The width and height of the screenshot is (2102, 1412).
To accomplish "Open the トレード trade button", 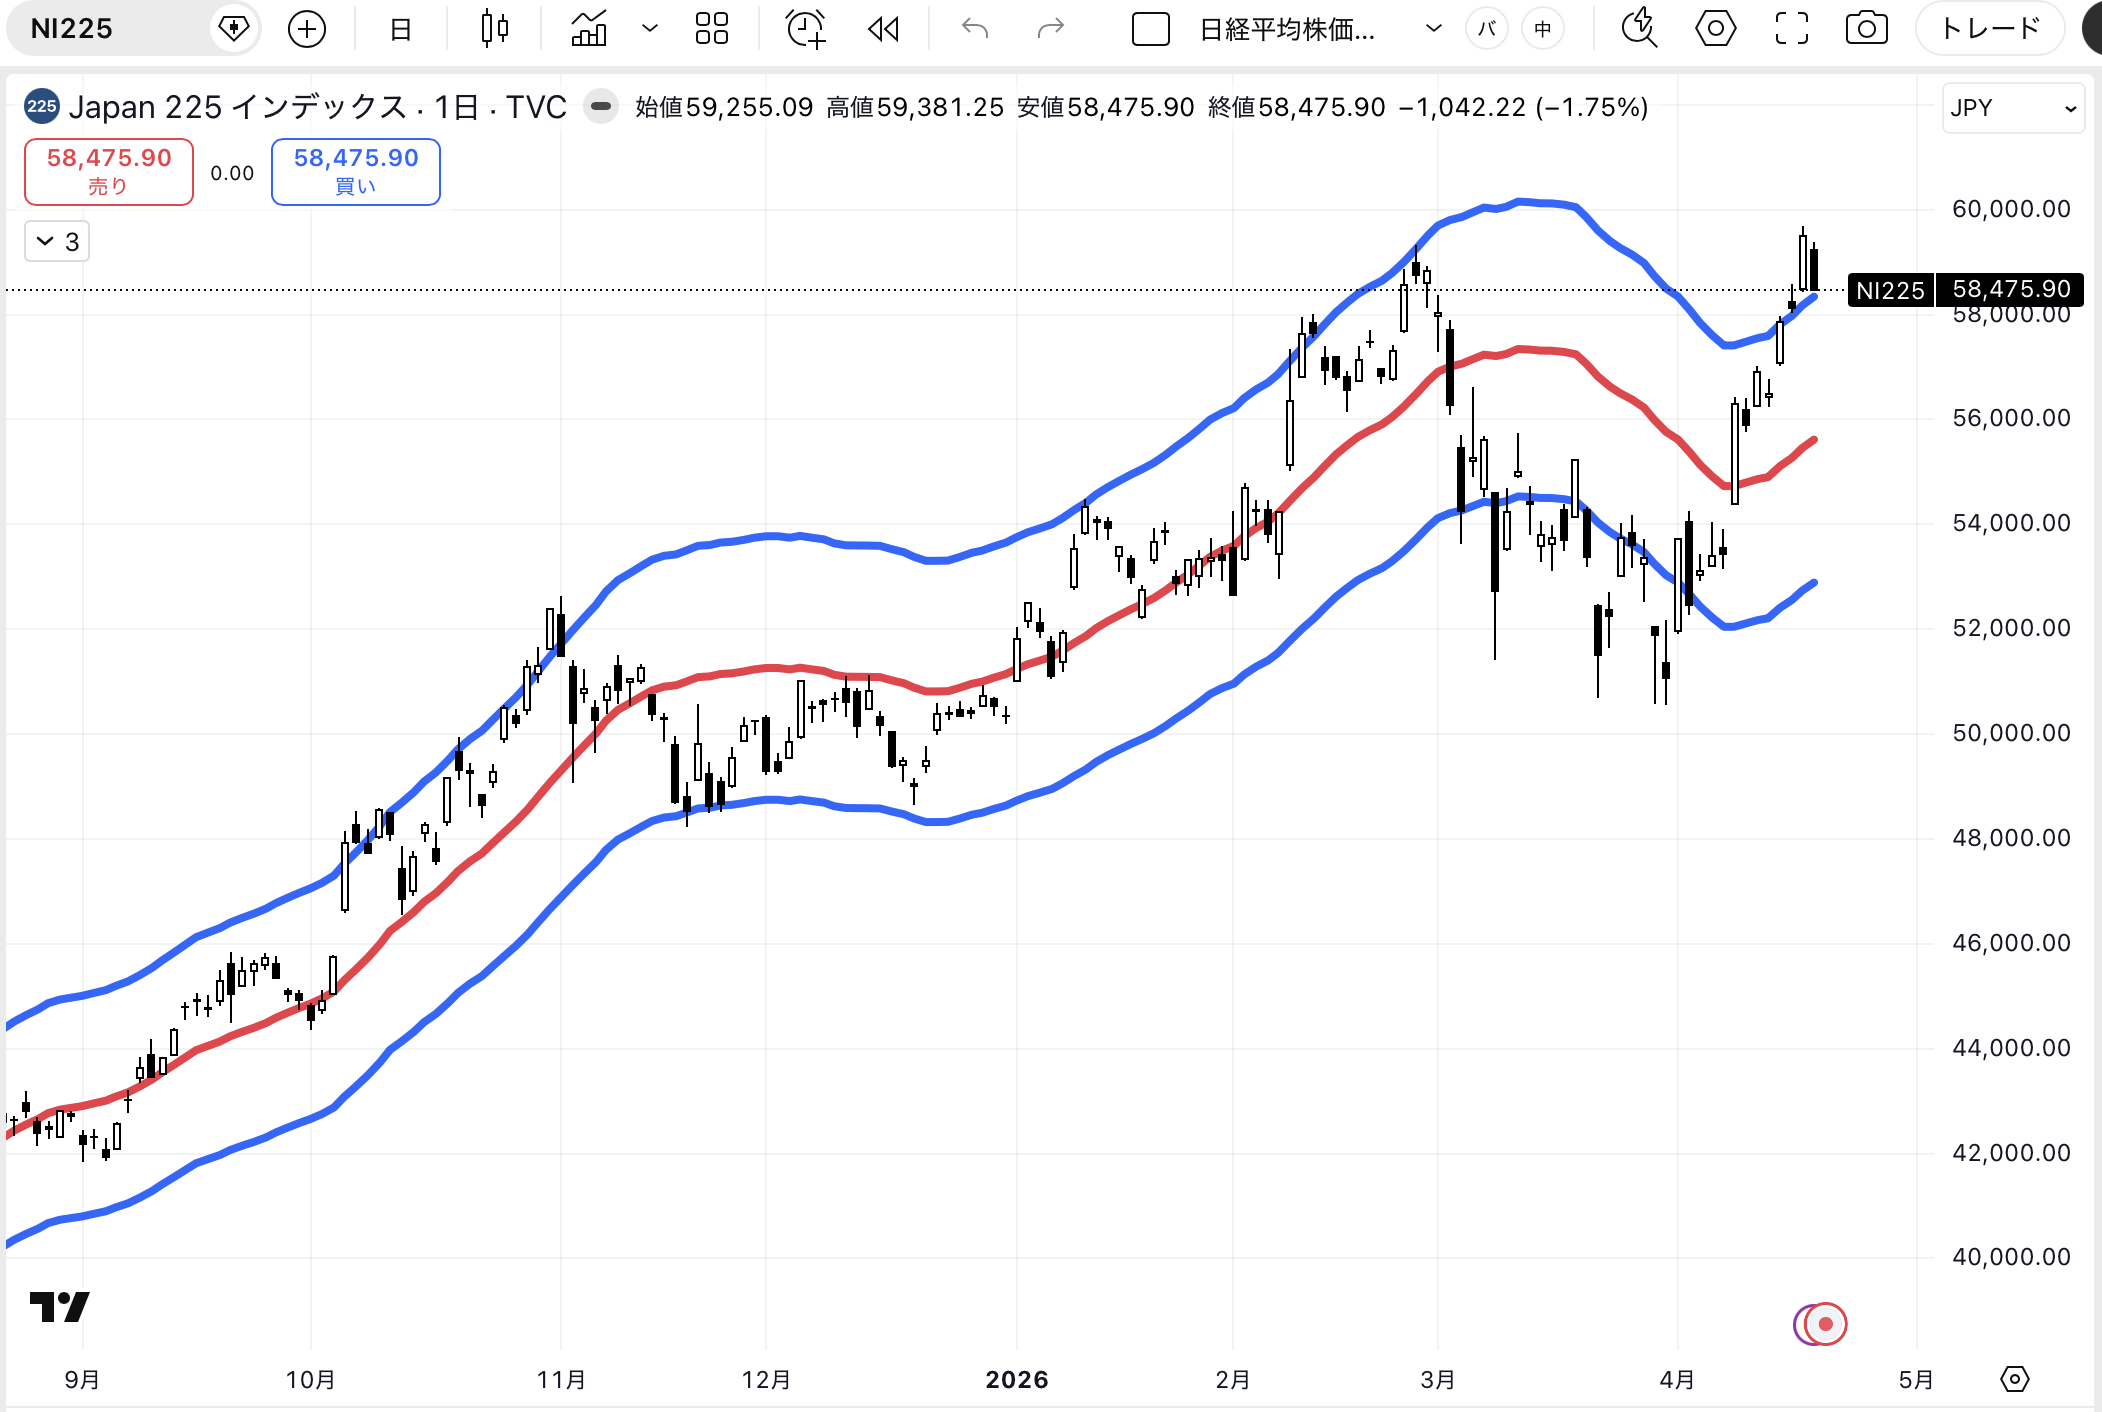I will pyautogui.click(x=1988, y=29).
